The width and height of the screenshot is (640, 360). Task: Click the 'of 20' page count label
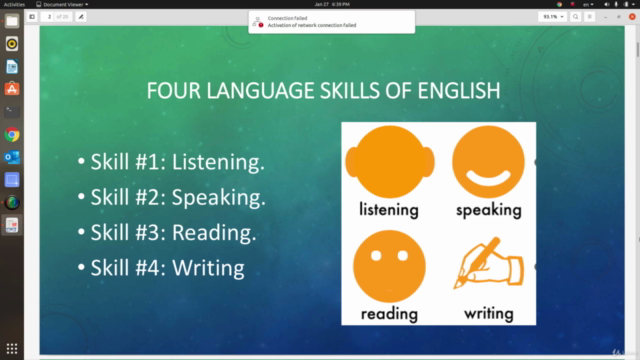[x=62, y=17]
